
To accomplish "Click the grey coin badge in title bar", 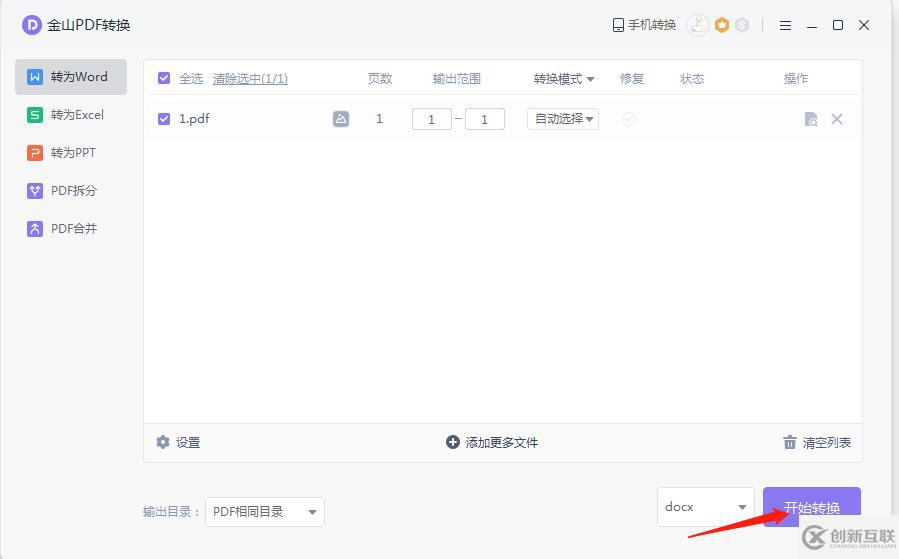I will pos(742,25).
